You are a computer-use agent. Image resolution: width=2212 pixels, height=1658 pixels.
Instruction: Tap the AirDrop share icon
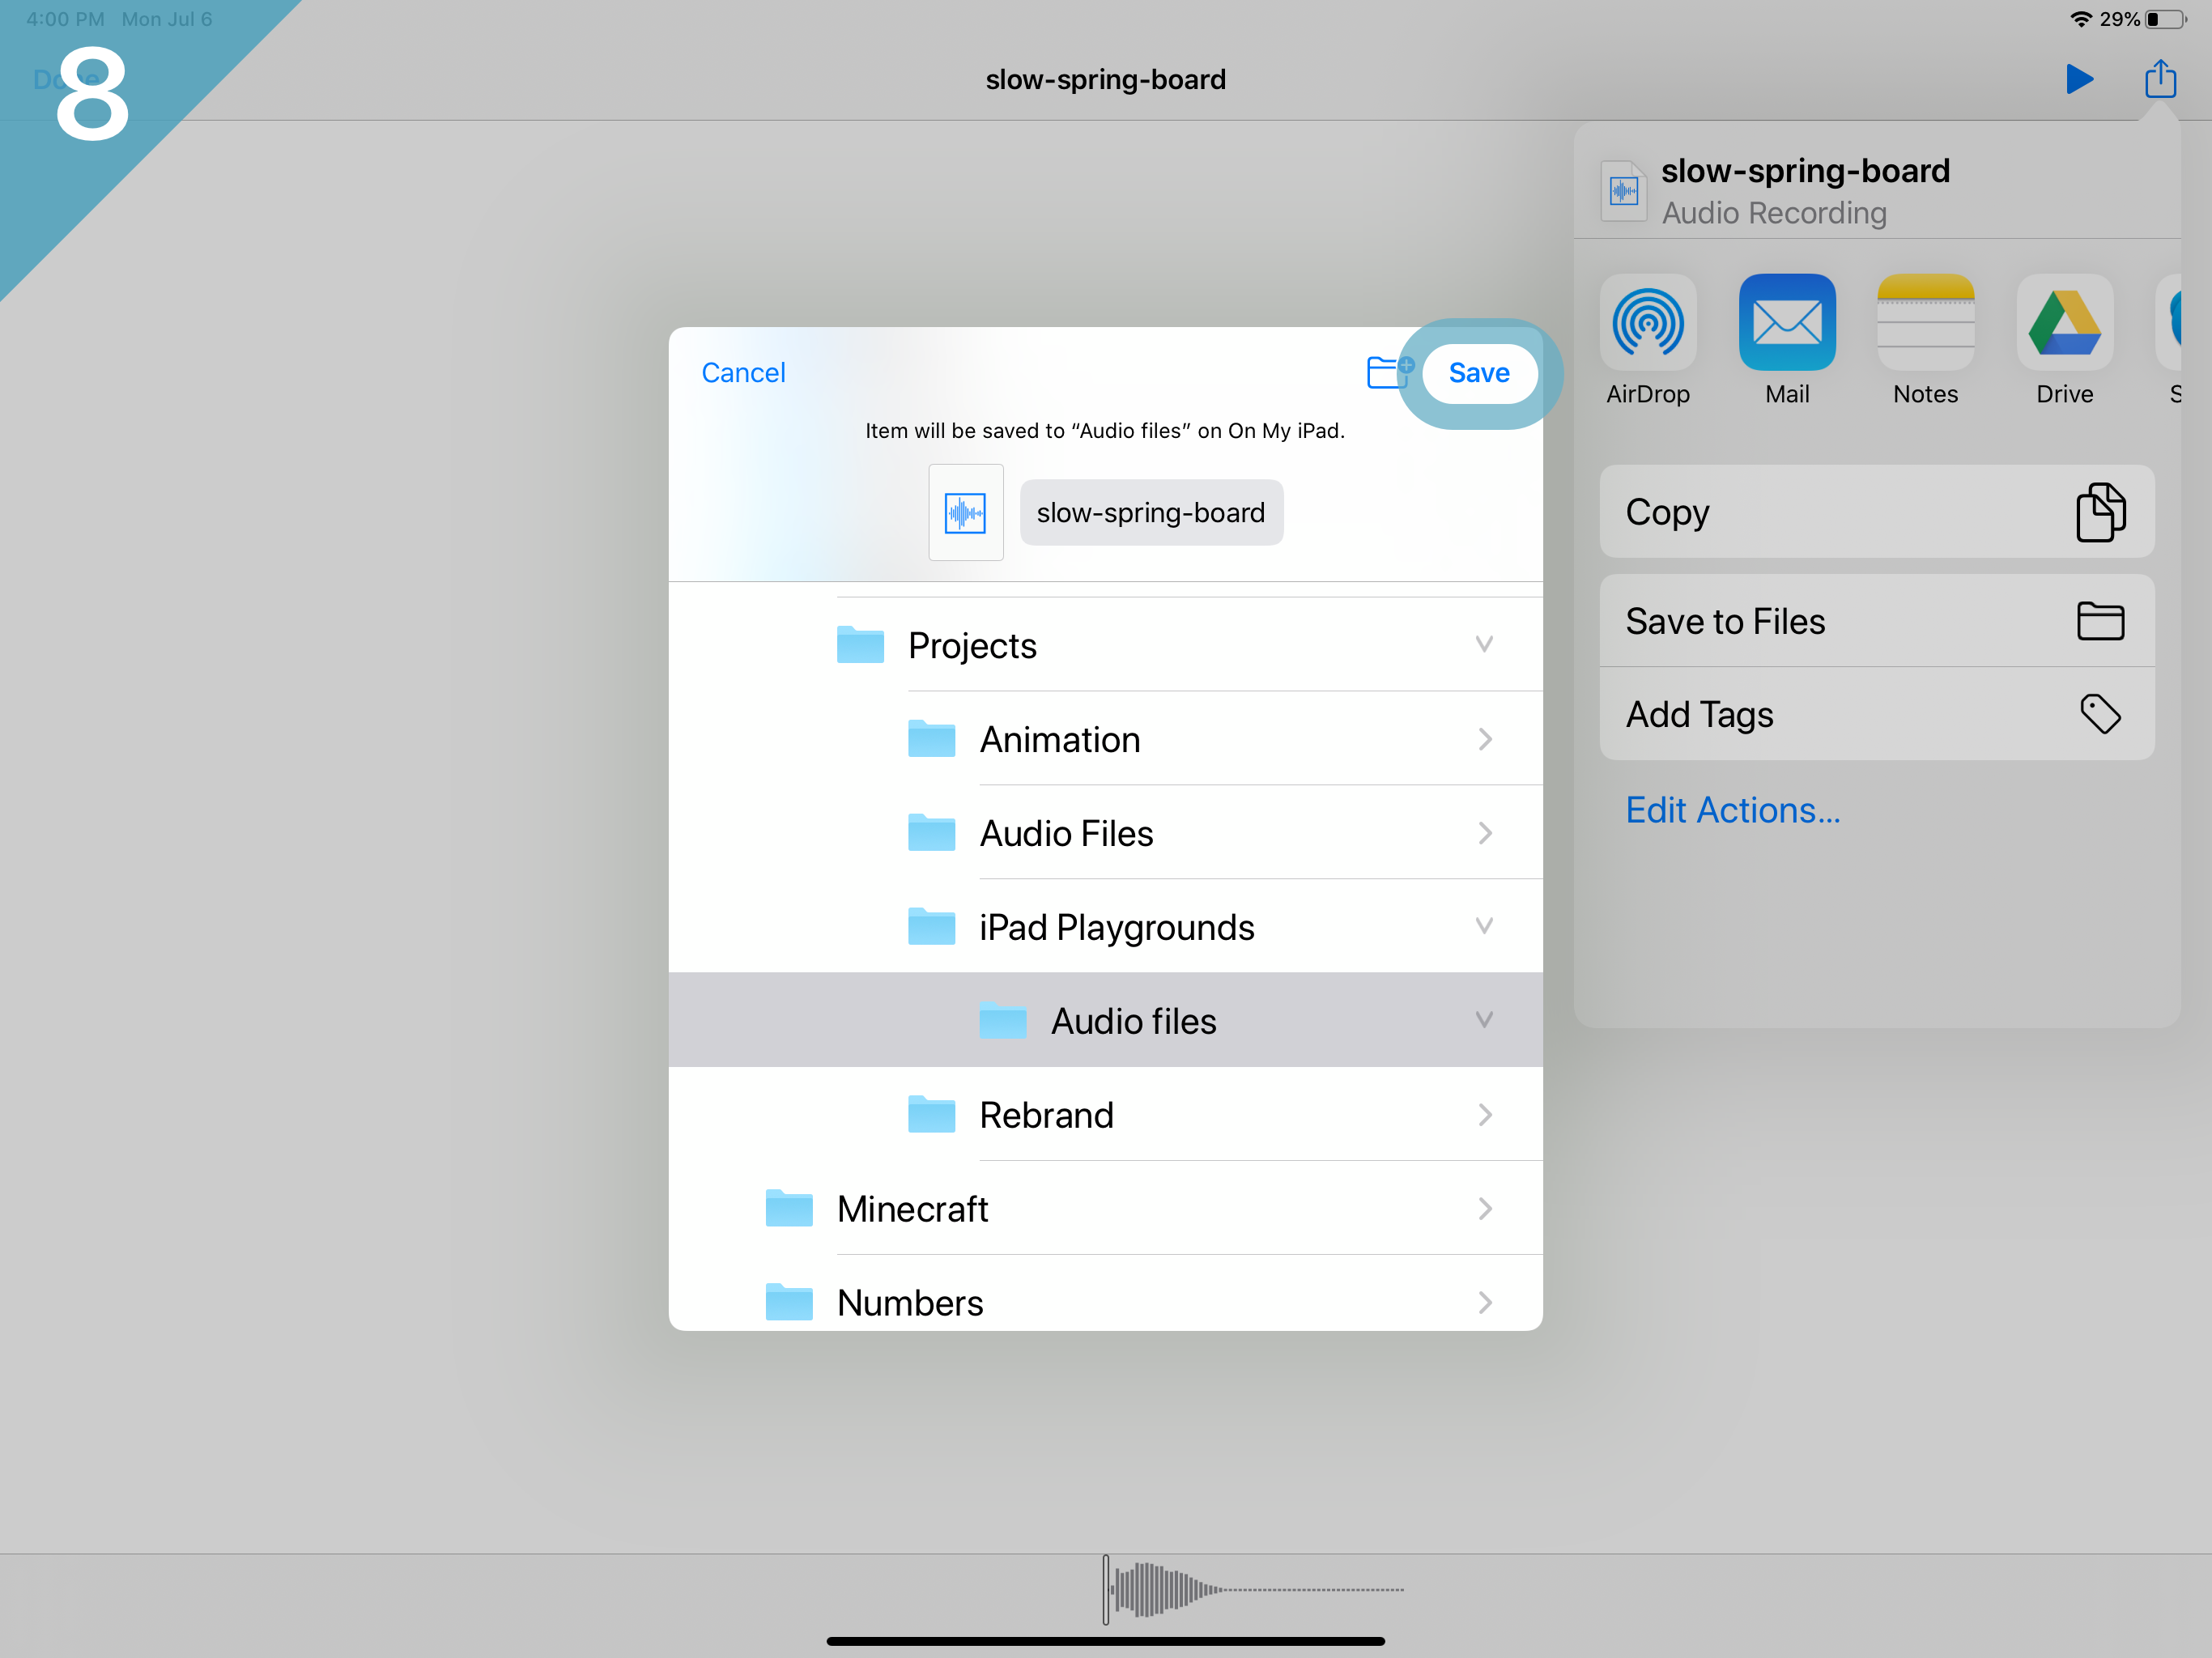coord(1647,323)
